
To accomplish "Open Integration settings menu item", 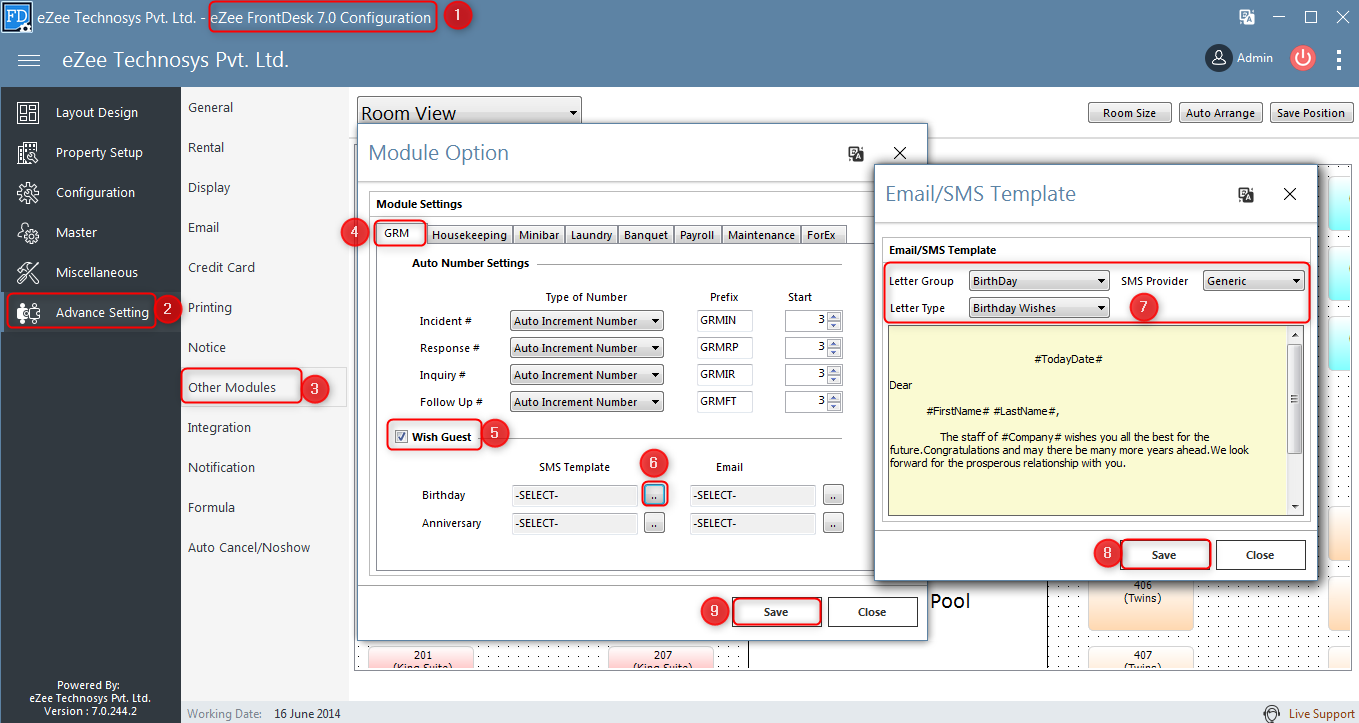I will coord(219,427).
